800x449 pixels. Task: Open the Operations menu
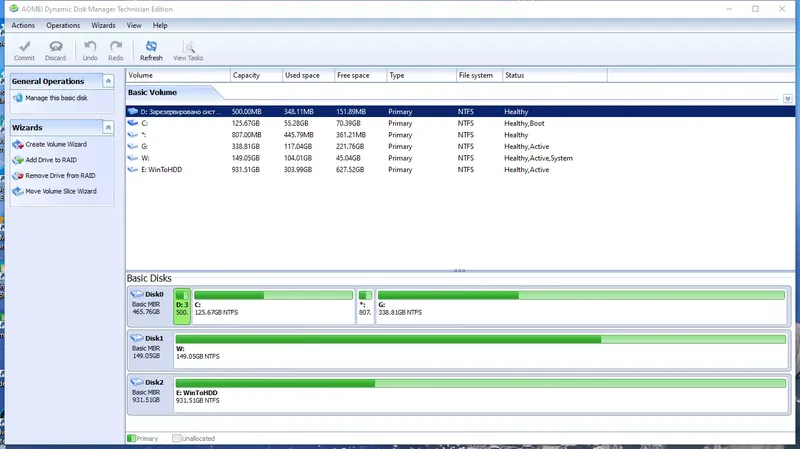coord(63,26)
